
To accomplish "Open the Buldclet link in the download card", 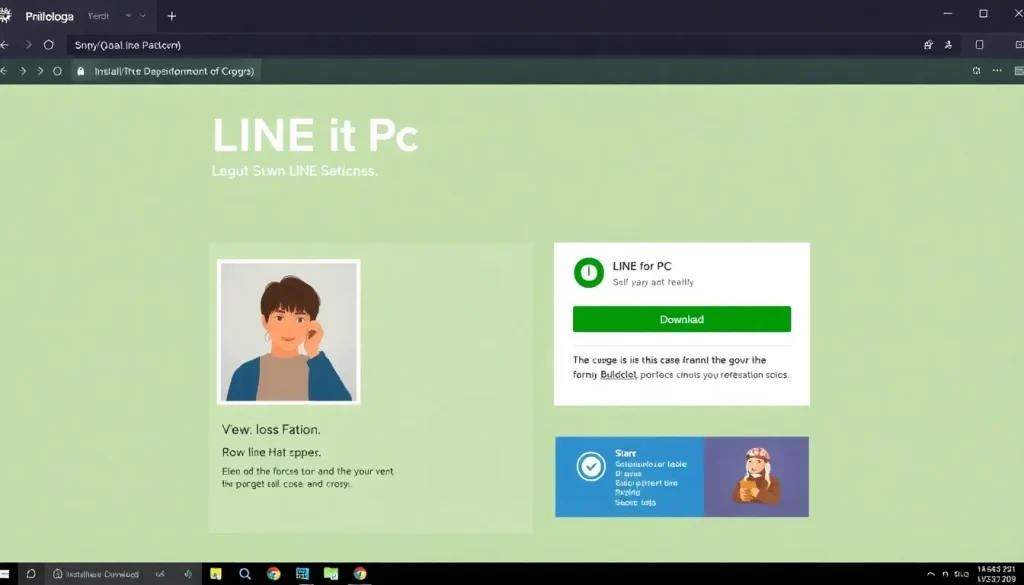I will pyautogui.click(x=618, y=375).
